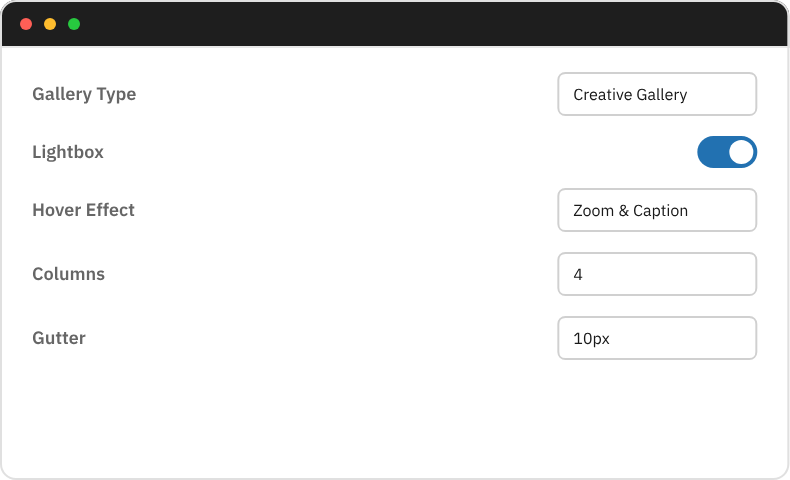Image resolution: width=790 pixels, height=480 pixels.
Task: Select the Hover Effect label
Action: click(x=83, y=210)
